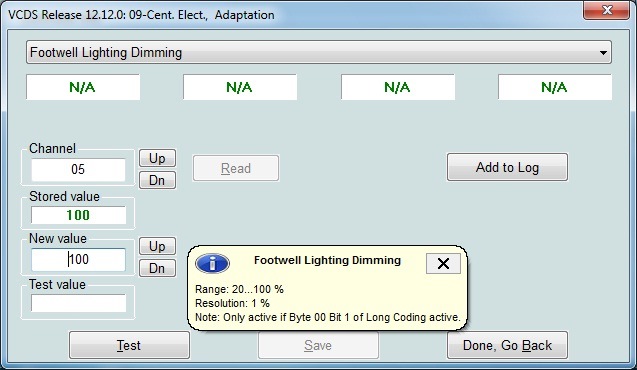This screenshot has width=637, height=370.
Task: Click the last N/A measurement box
Action: (x=555, y=87)
